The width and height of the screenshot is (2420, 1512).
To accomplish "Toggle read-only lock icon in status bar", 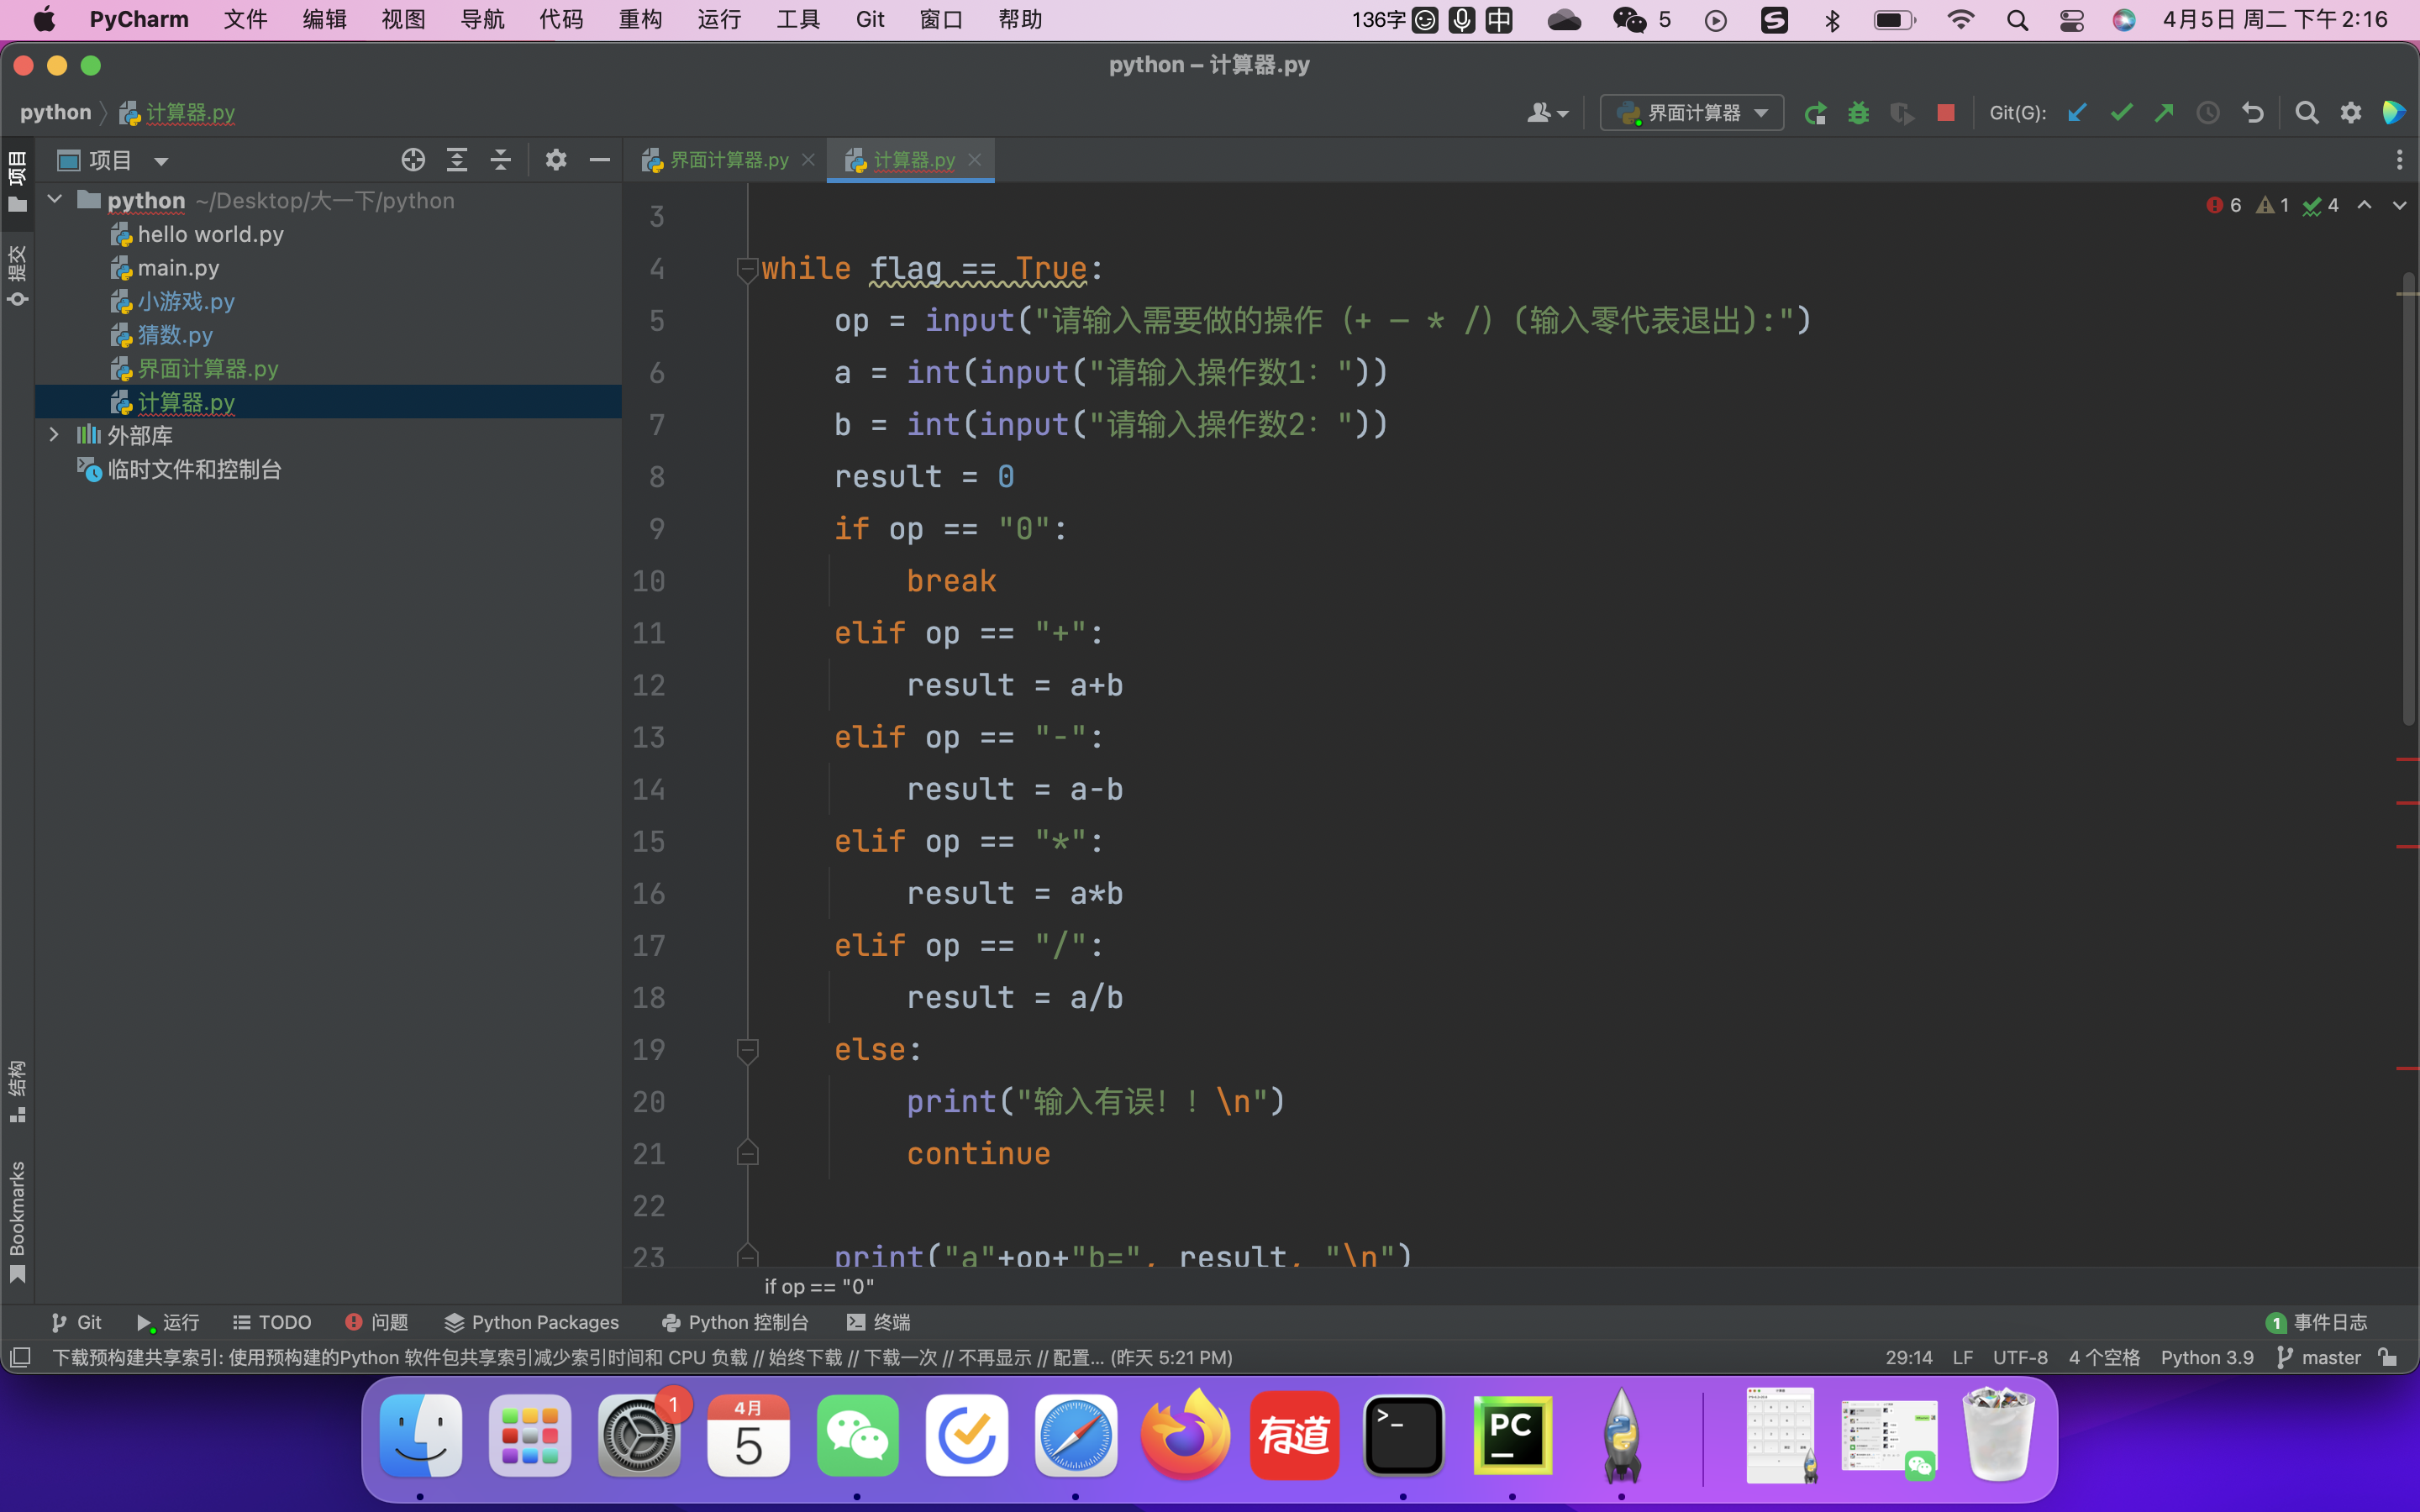I will click(2388, 1357).
